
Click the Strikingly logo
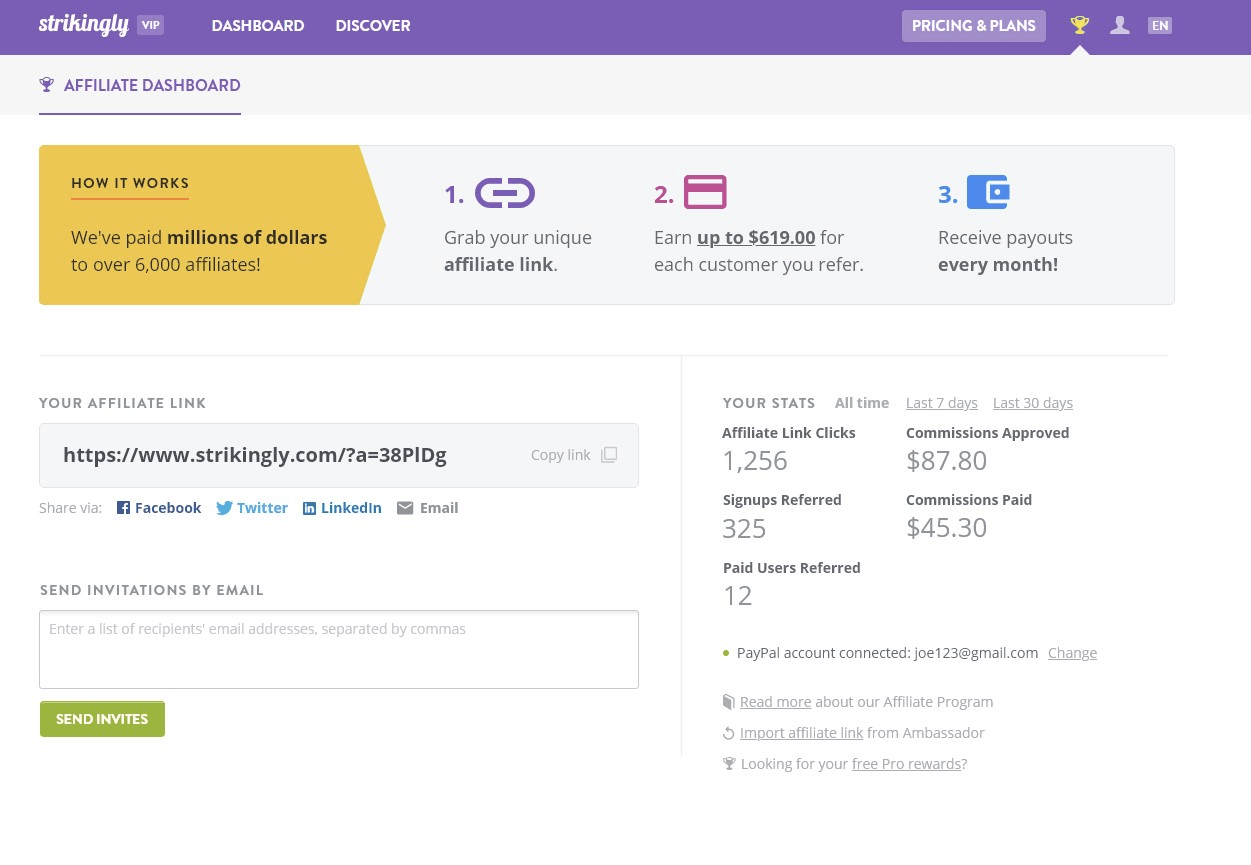click(84, 25)
